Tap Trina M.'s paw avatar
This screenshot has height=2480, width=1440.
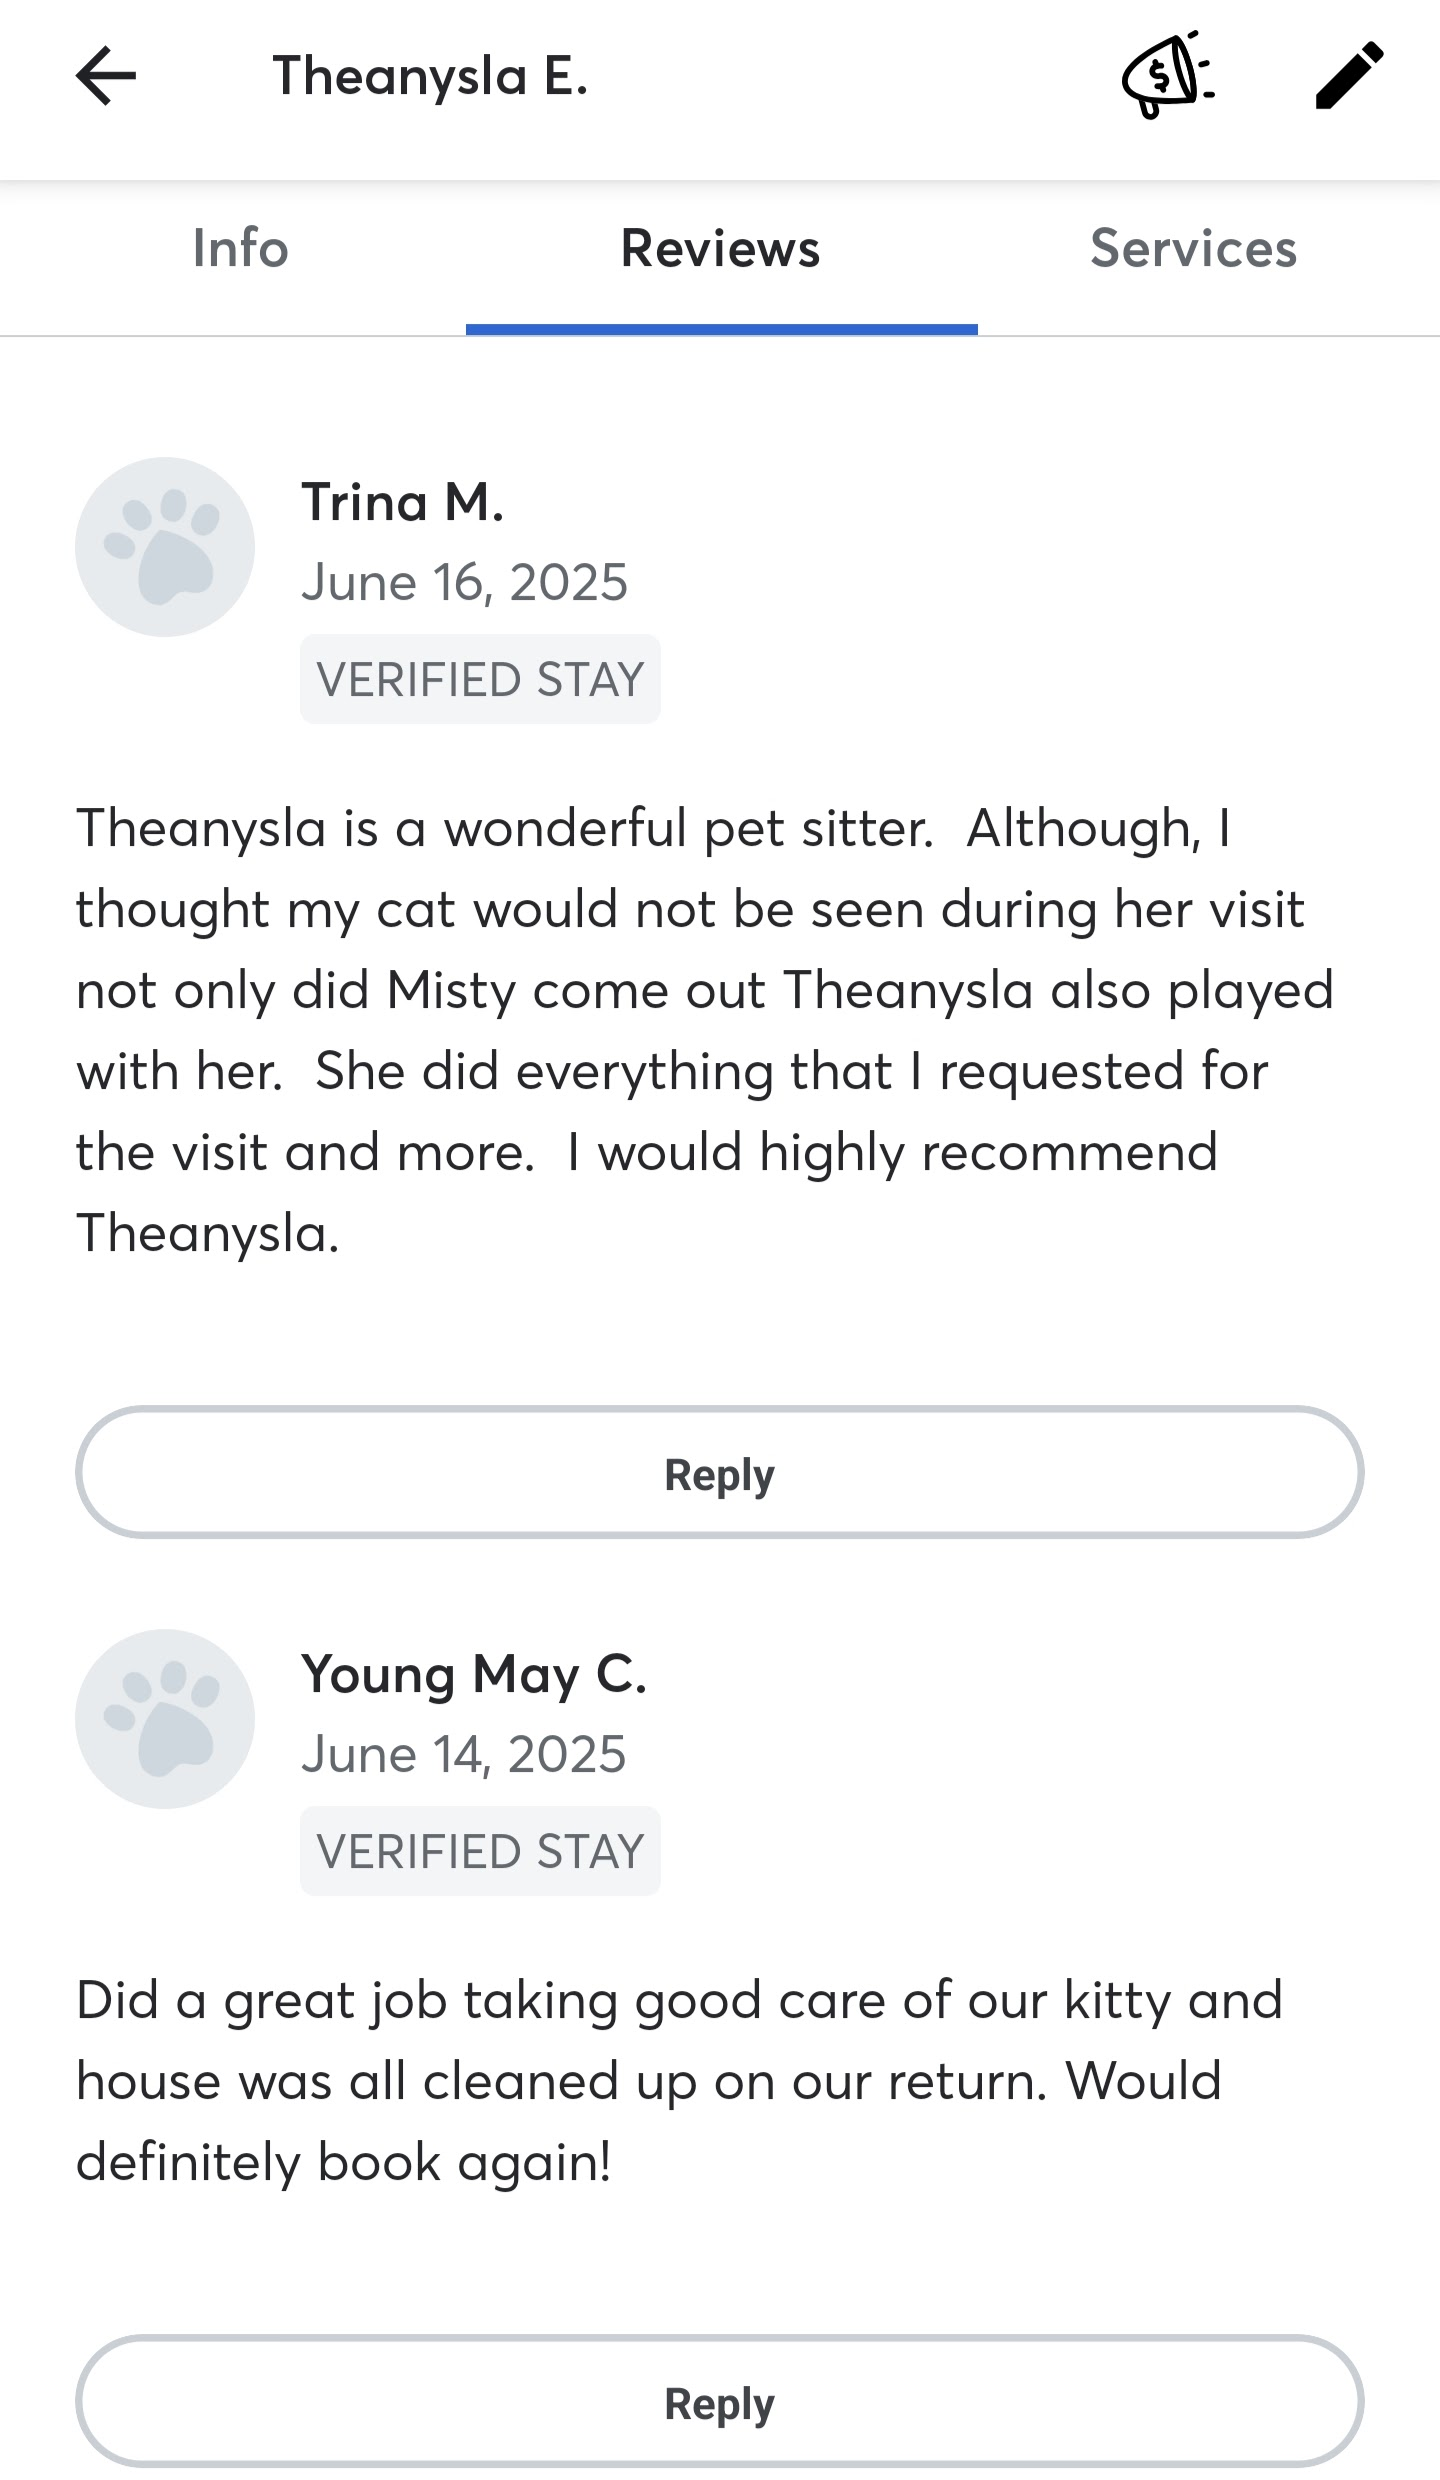[x=165, y=547]
